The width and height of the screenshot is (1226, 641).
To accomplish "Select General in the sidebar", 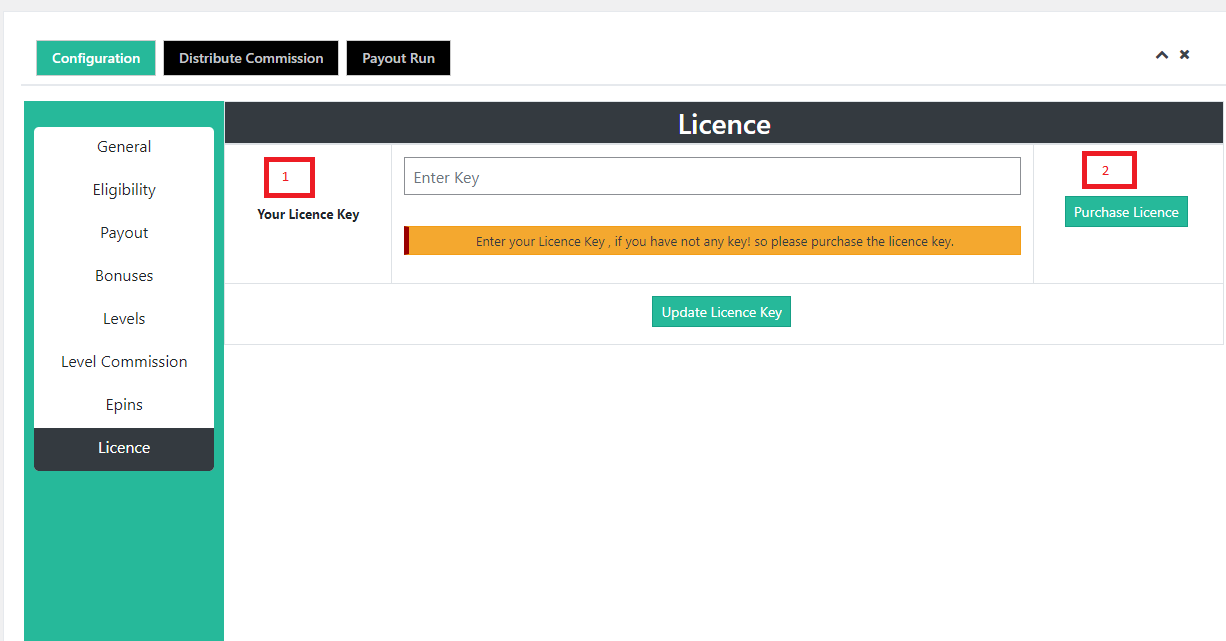I will pyautogui.click(x=124, y=147).
